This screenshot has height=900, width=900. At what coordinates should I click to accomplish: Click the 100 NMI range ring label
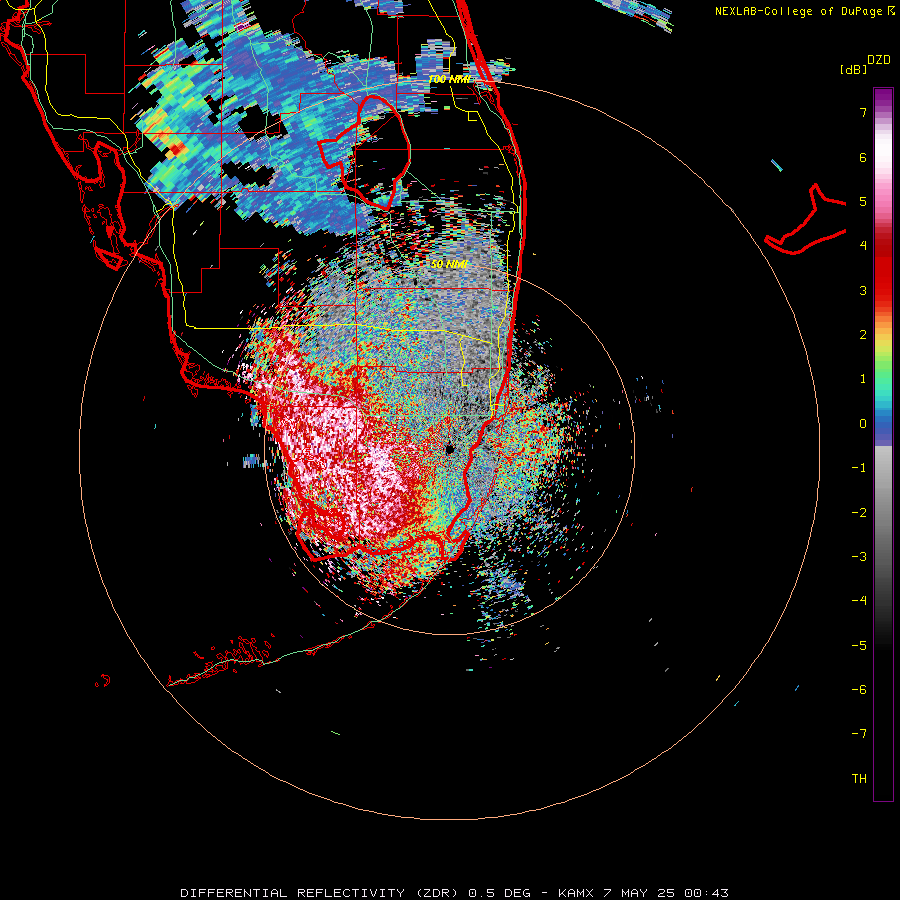449,79
